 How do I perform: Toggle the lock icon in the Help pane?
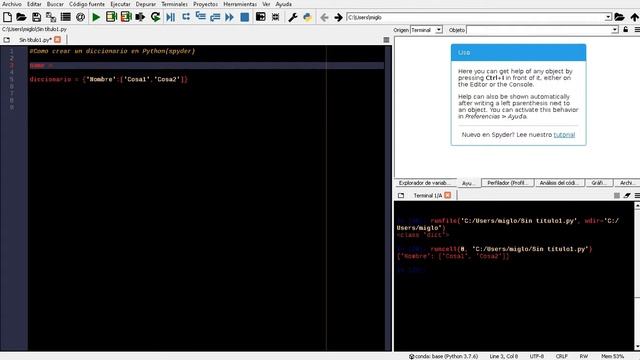point(625,29)
